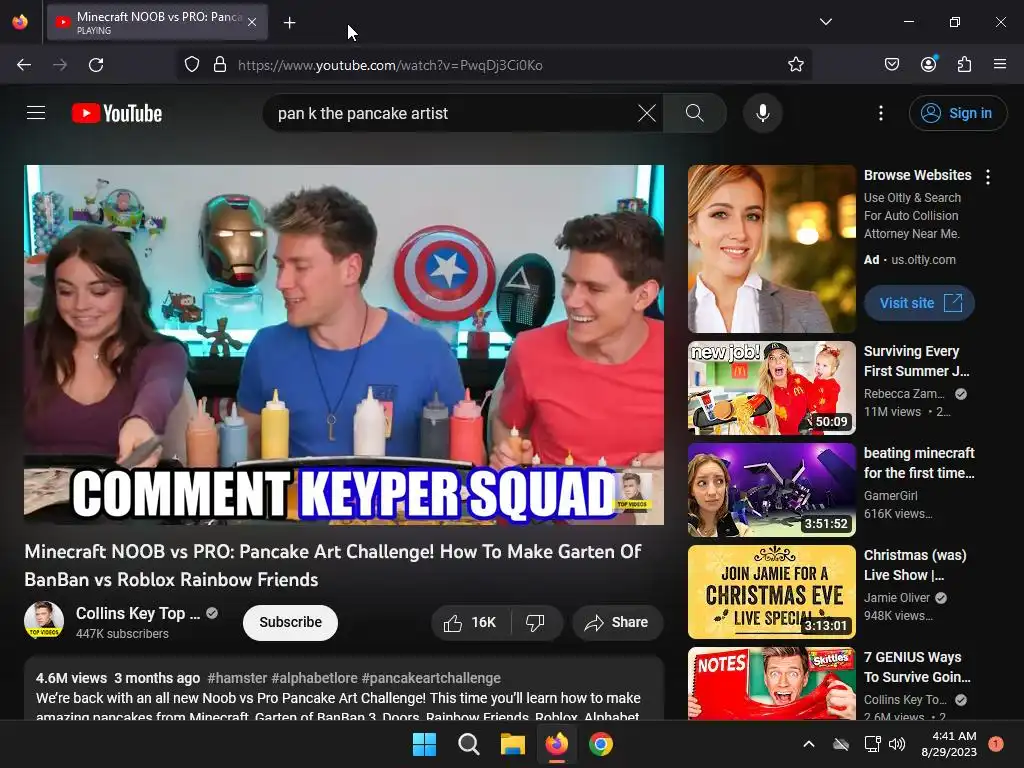Screen dimensions: 1024x768
Task: Bookmark this page with the star
Action: pyautogui.click(x=795, y=65)
